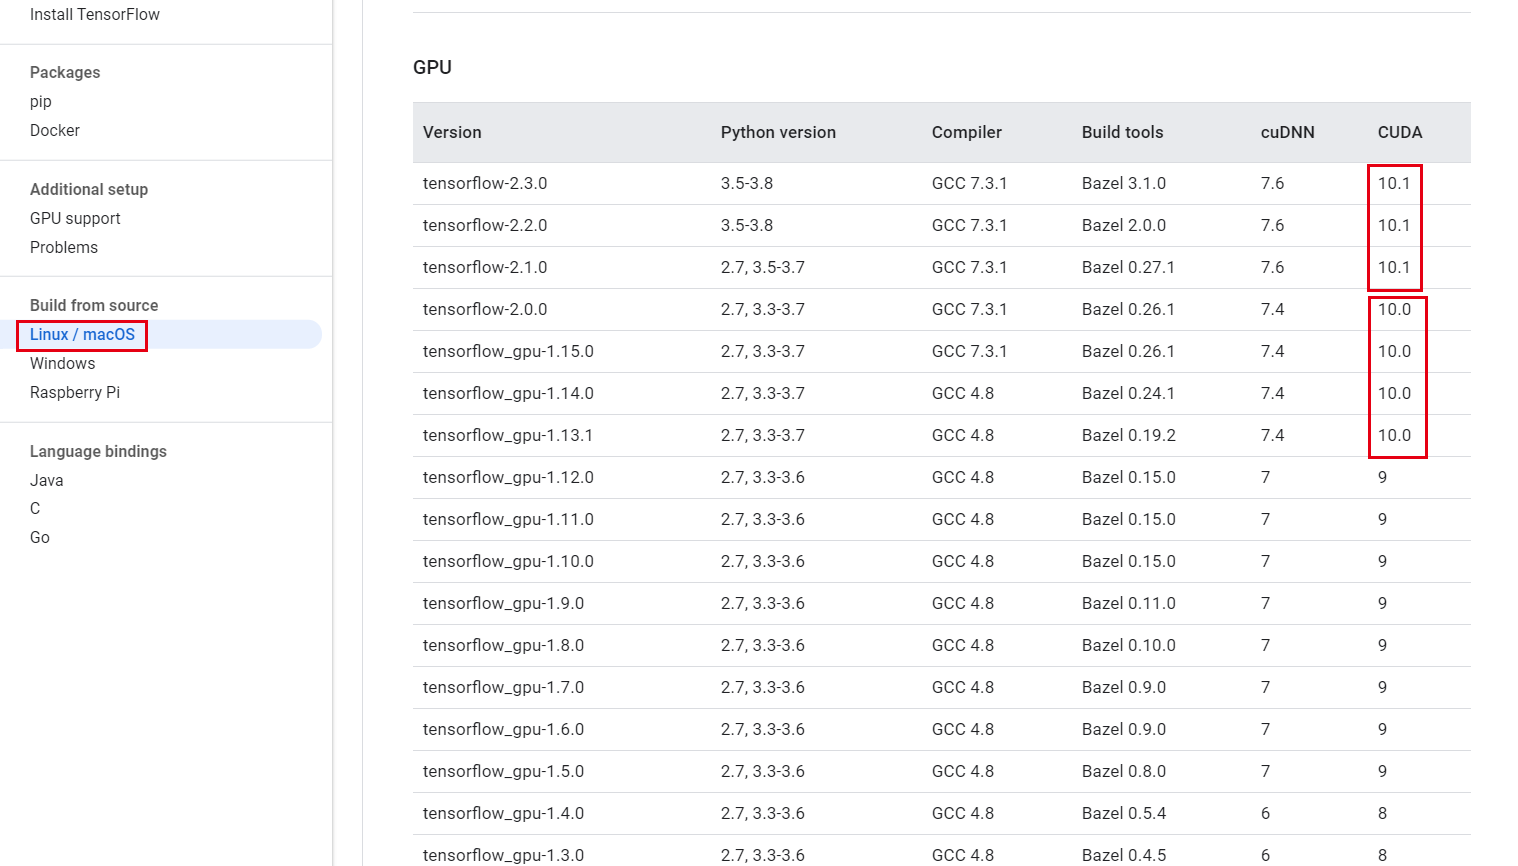The image size is (1518, 866).
Task: Select the tensorflow_gpu-1.4.0 cell
Action: pos(504,814)
